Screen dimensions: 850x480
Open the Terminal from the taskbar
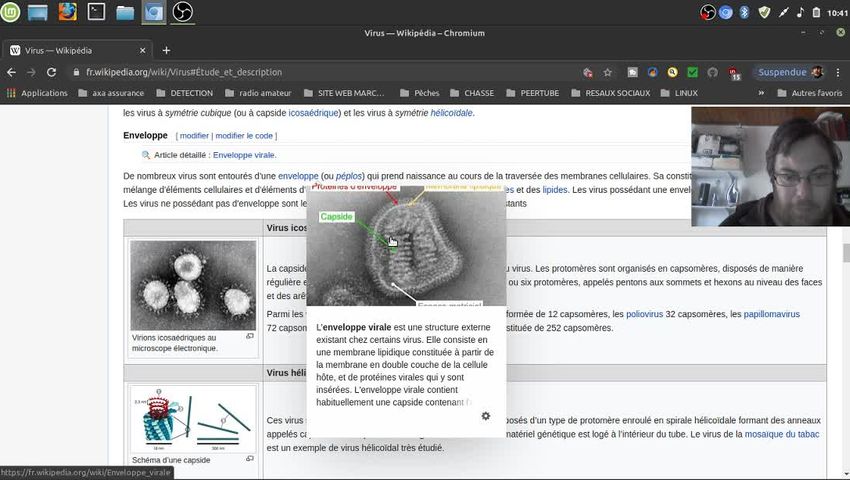[x=96, y=12]
